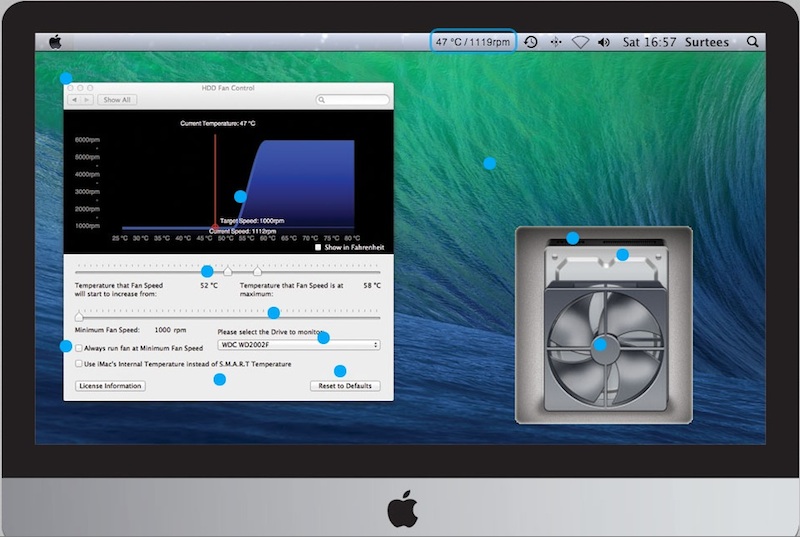The height and width of the screenshot is (537, 800).
Task: Click the Time Machine menu bar icon
Action: (531, 42)
